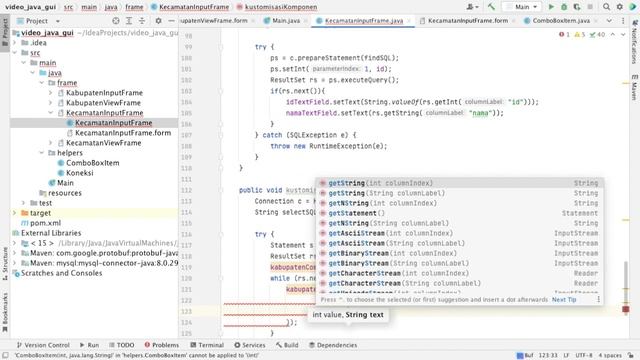Select Koneksi class in project tree
The height and width of the screenshot is (360, 640).
point(80,173)
